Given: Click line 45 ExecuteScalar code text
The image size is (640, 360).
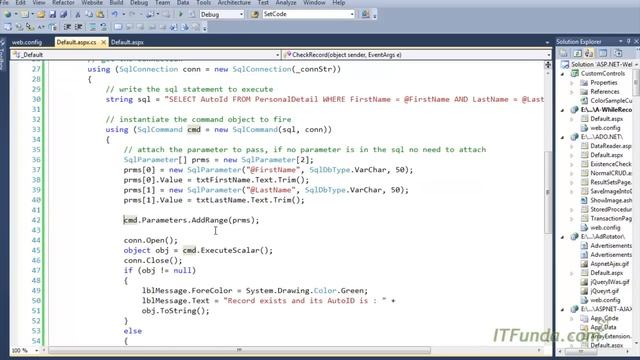Looking at the screenshot, I should click(x=198, y=250).
